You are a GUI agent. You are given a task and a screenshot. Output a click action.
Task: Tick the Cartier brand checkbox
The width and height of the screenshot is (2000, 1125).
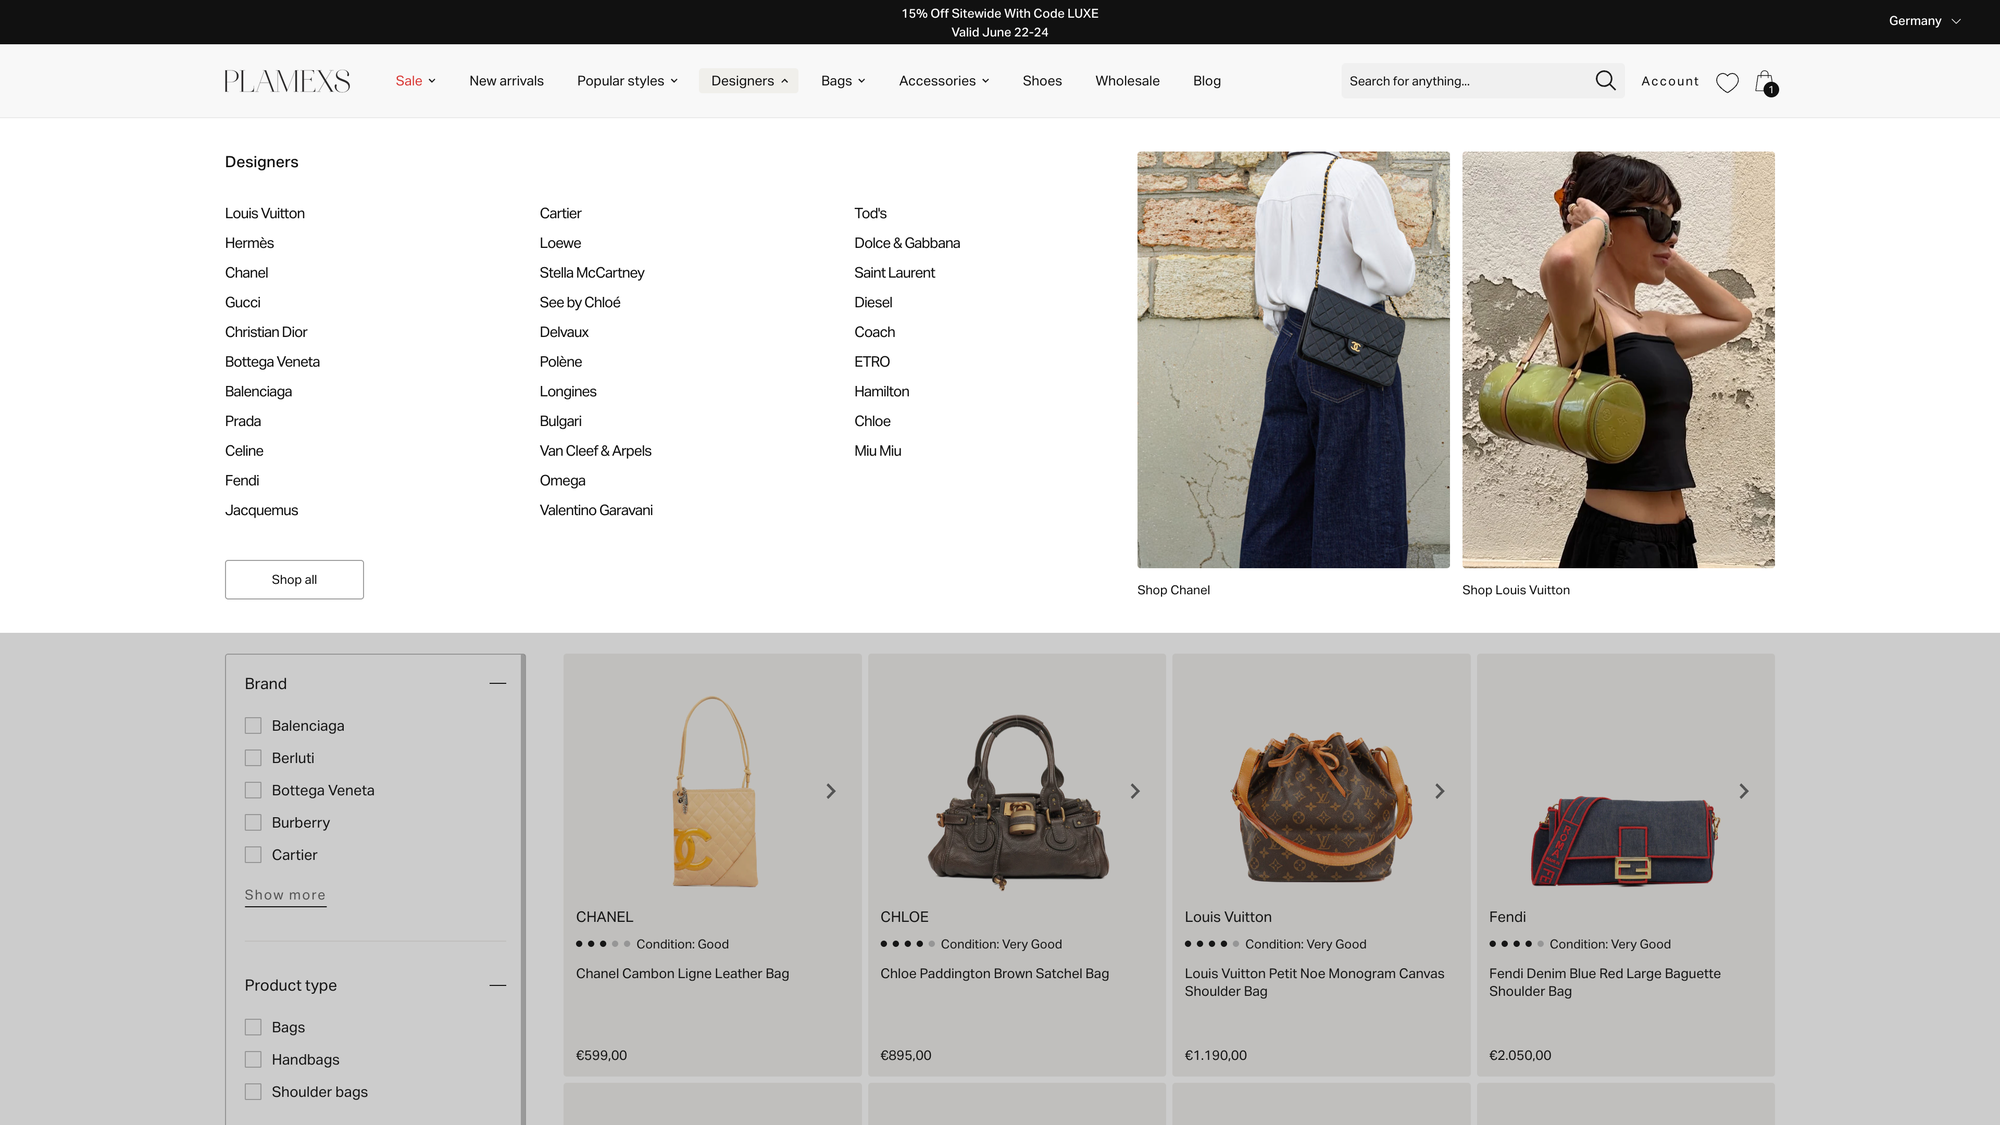click(253, 855)
